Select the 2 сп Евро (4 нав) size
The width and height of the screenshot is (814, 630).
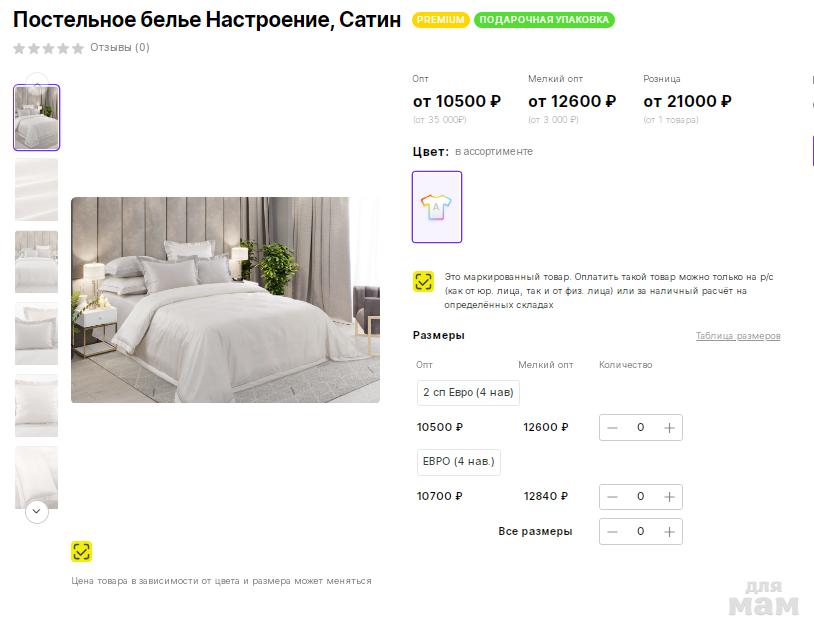click(x=468, y=393)
